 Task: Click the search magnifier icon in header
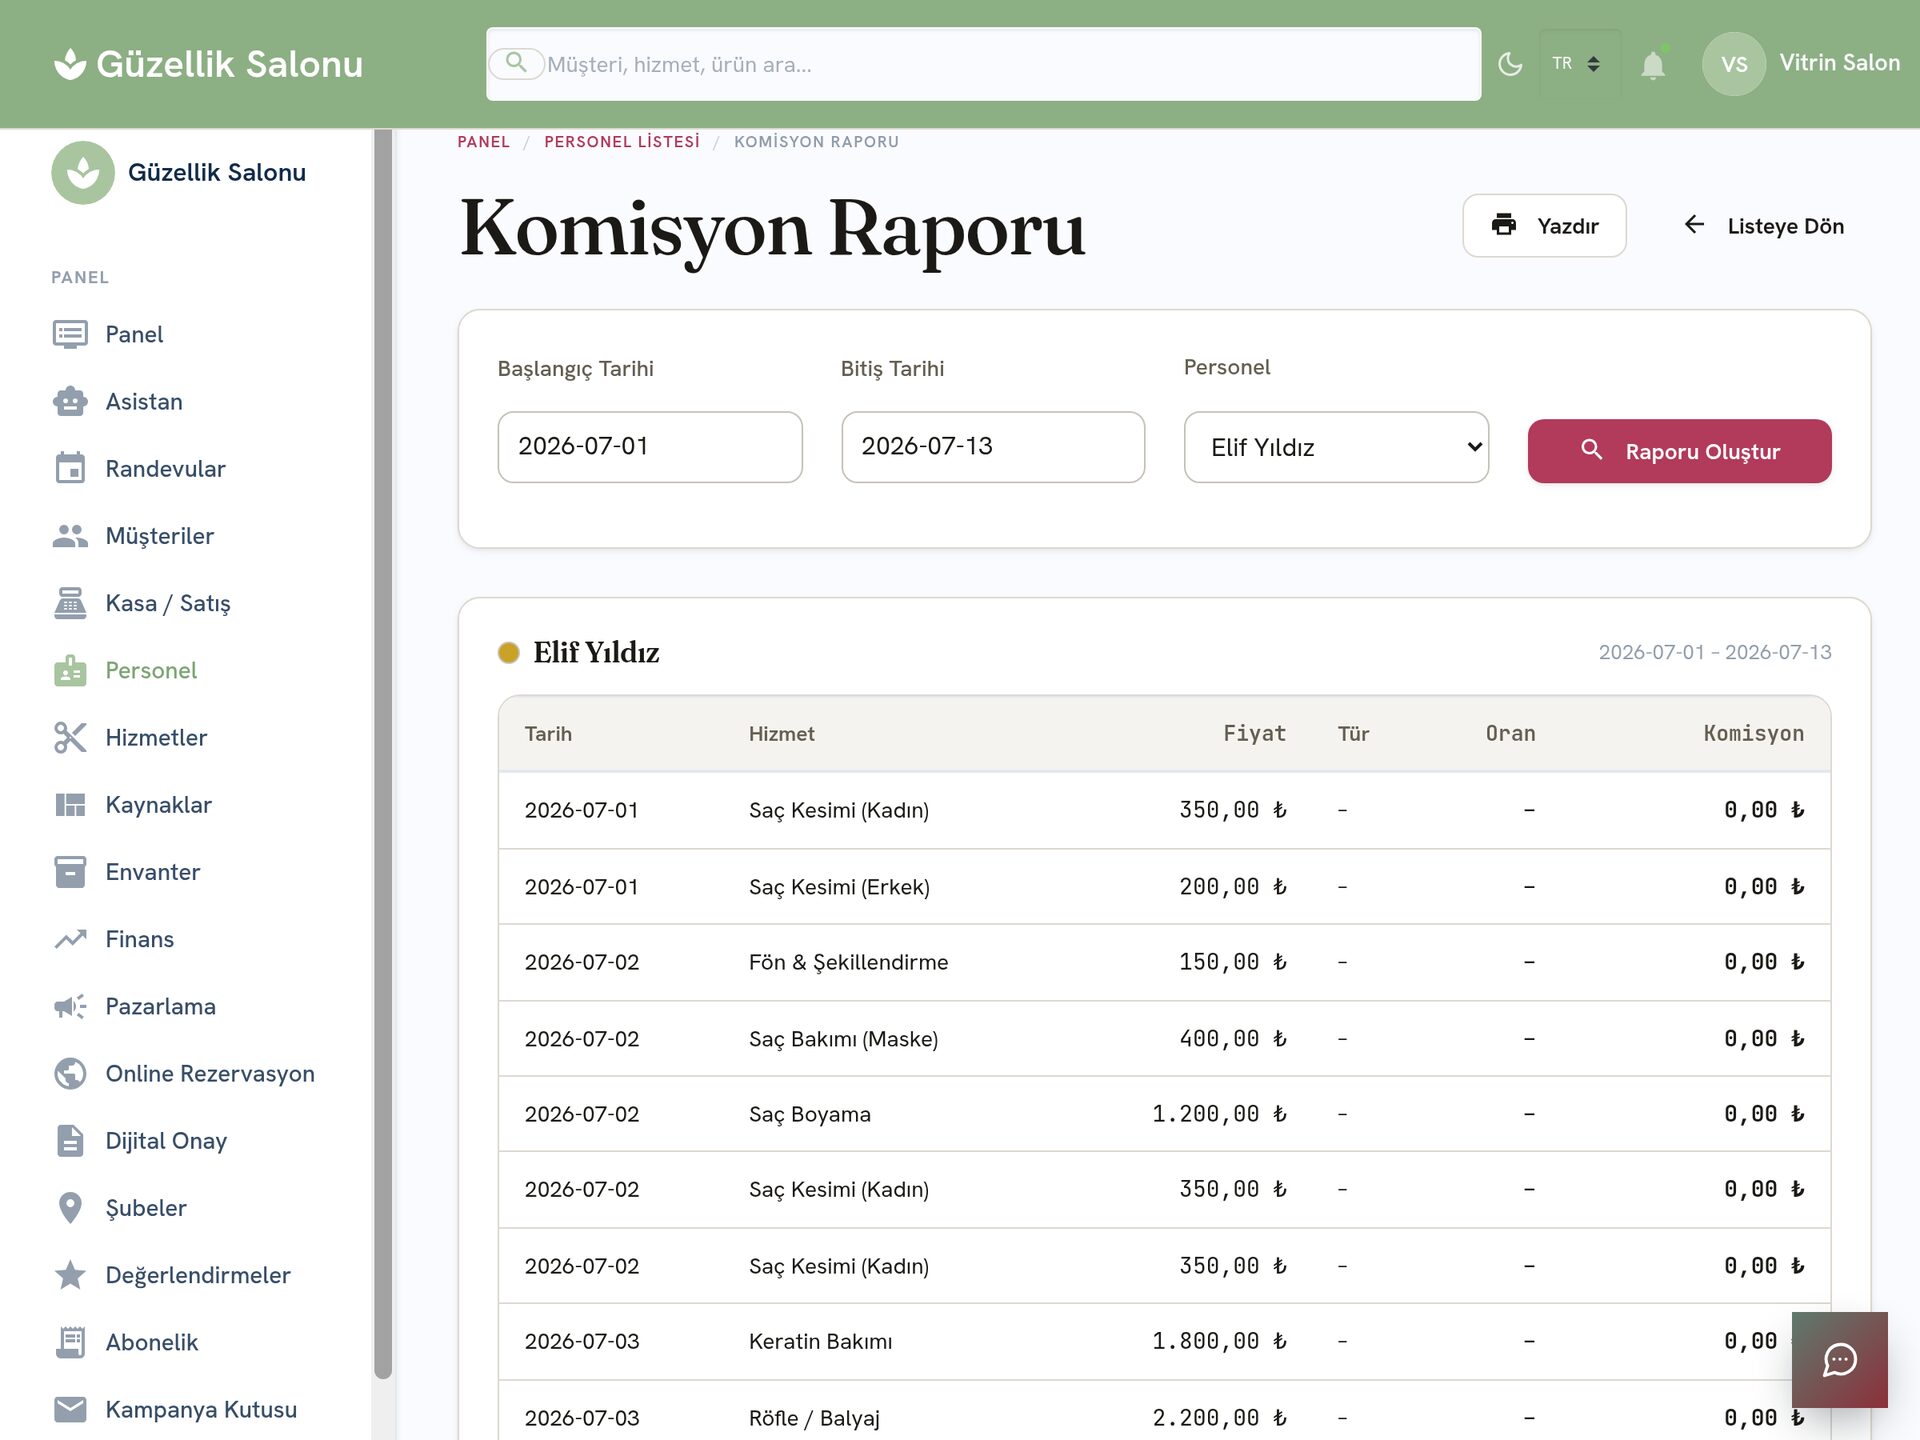[516, 63]
